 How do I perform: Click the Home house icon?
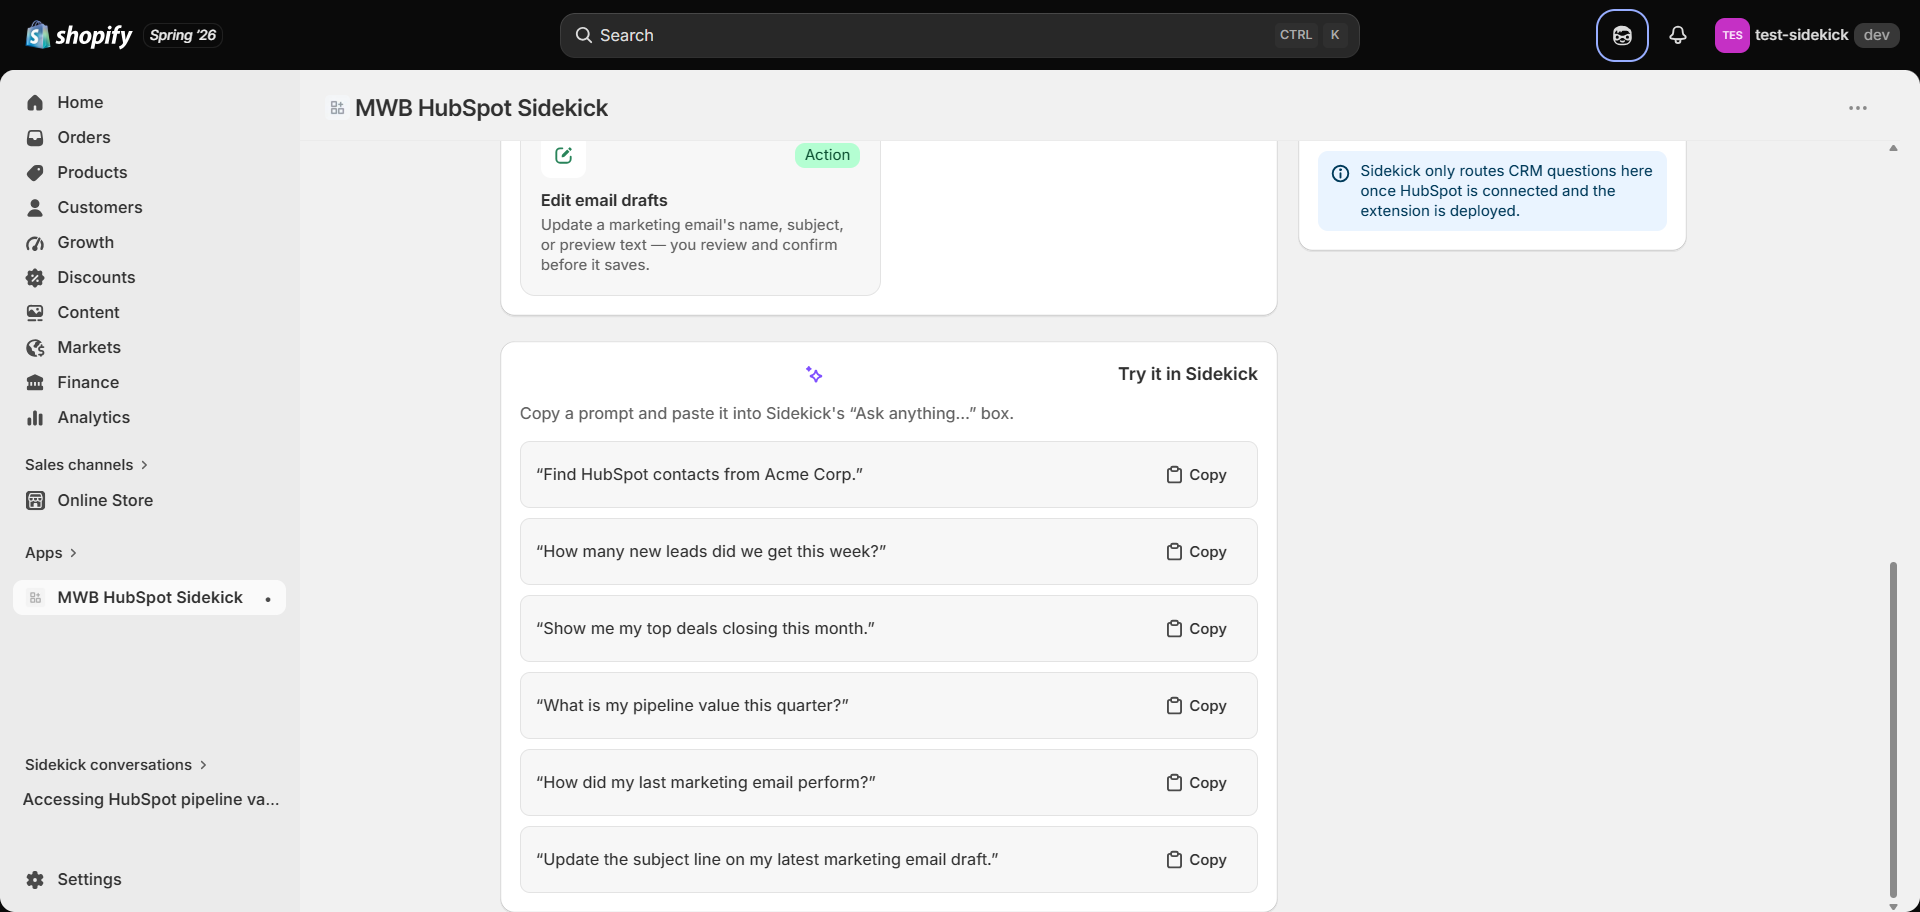click(x=35, y=102)
